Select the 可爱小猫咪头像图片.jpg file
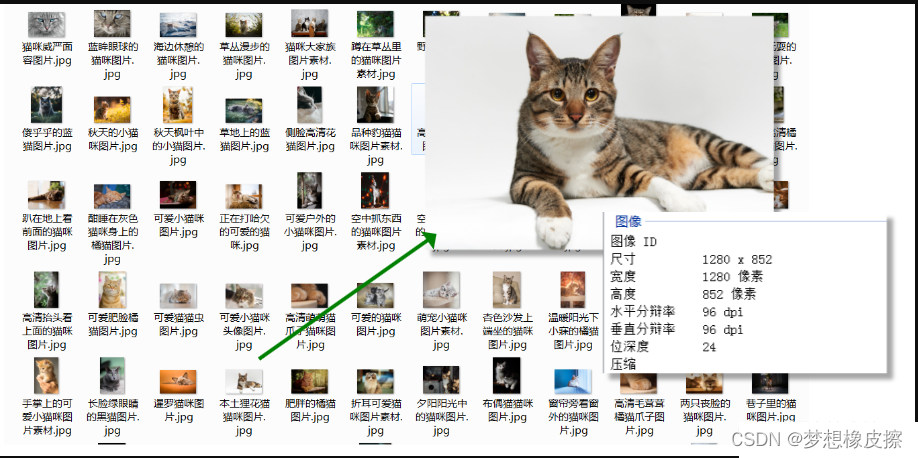The image size is (918, 458). click(244, 318)
